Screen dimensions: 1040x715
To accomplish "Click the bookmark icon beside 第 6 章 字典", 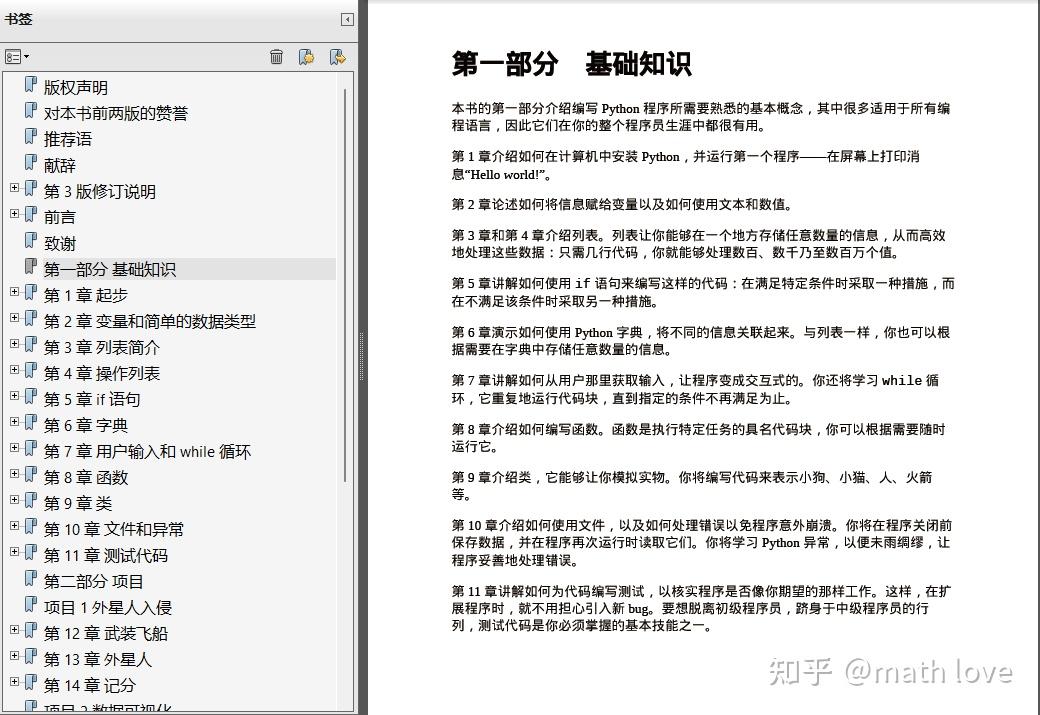I will click(33, 425).
